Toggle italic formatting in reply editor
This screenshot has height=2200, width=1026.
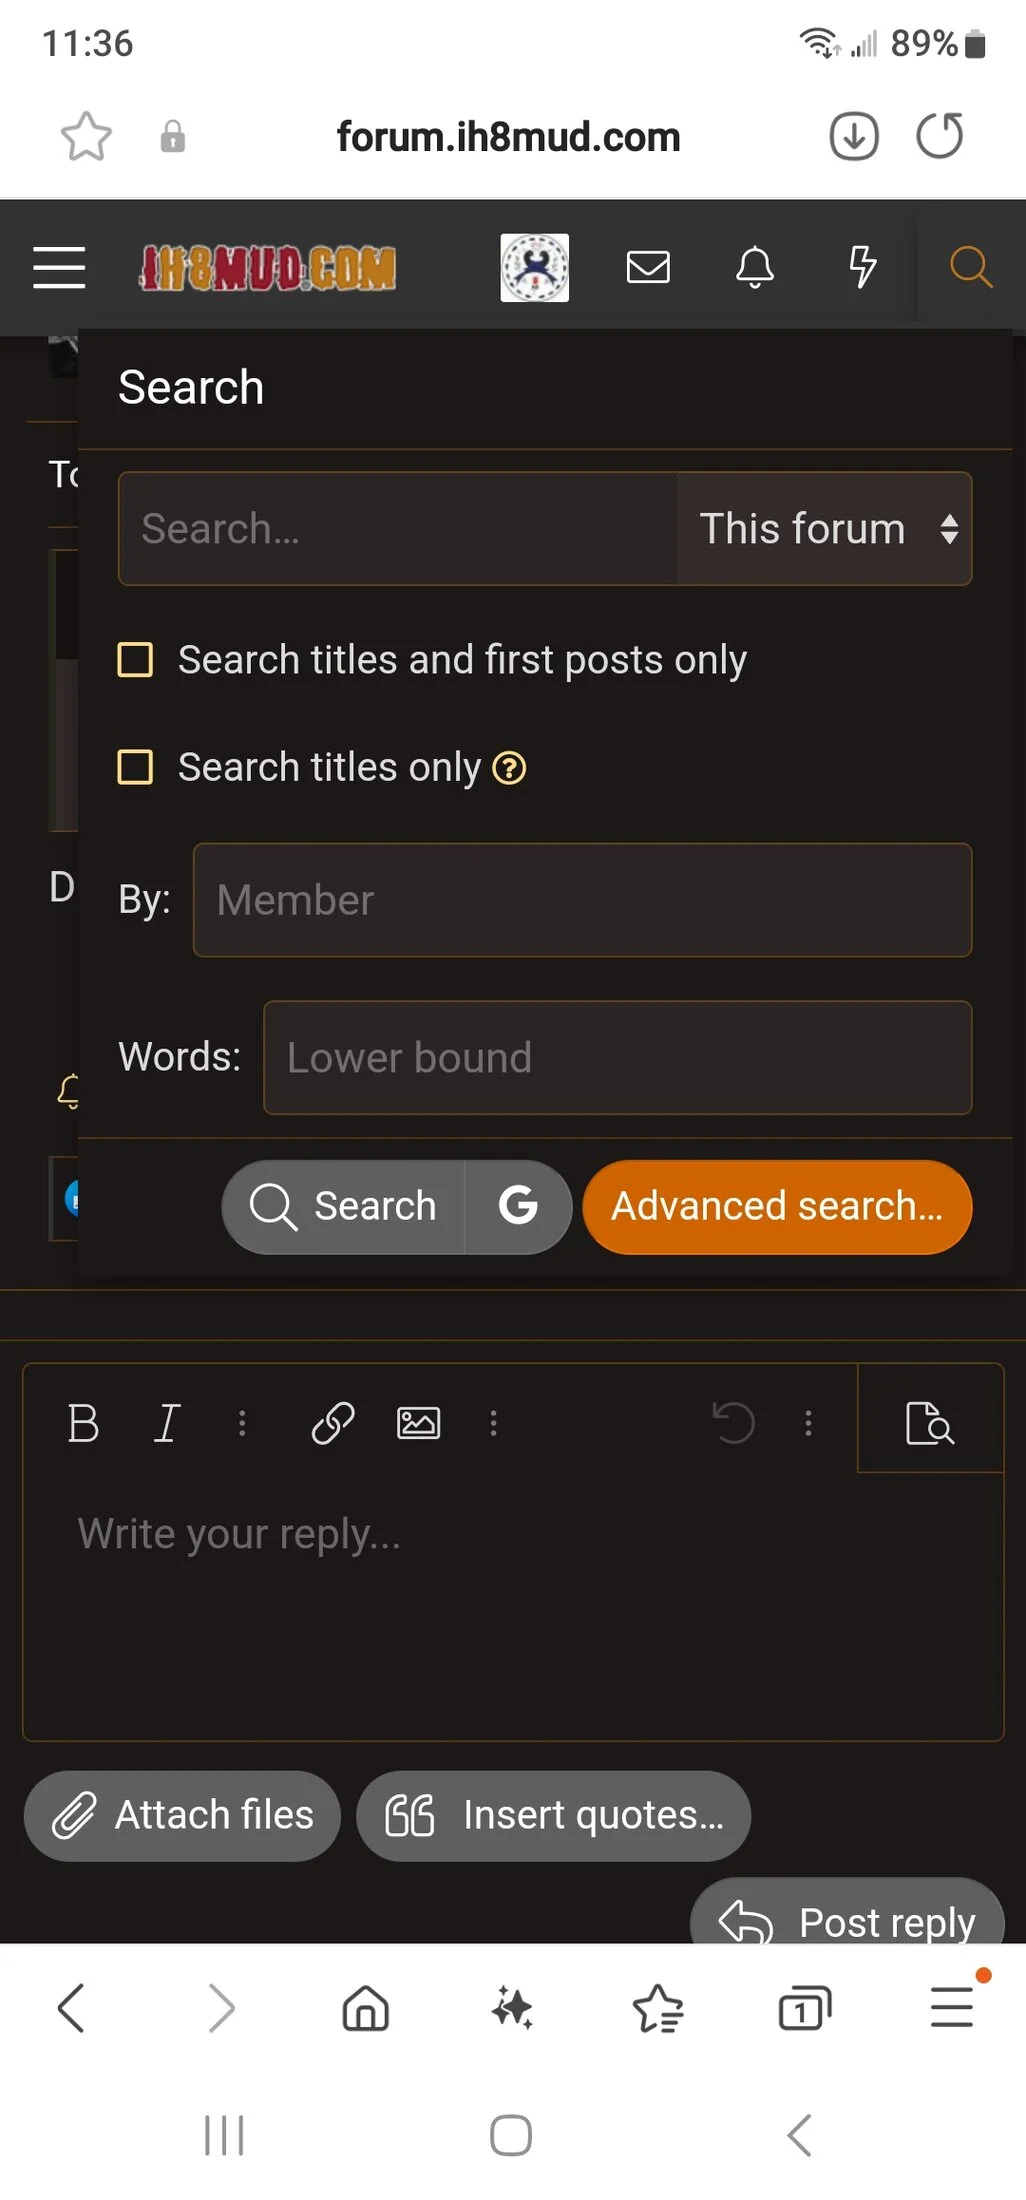[x=167, y=1423]
